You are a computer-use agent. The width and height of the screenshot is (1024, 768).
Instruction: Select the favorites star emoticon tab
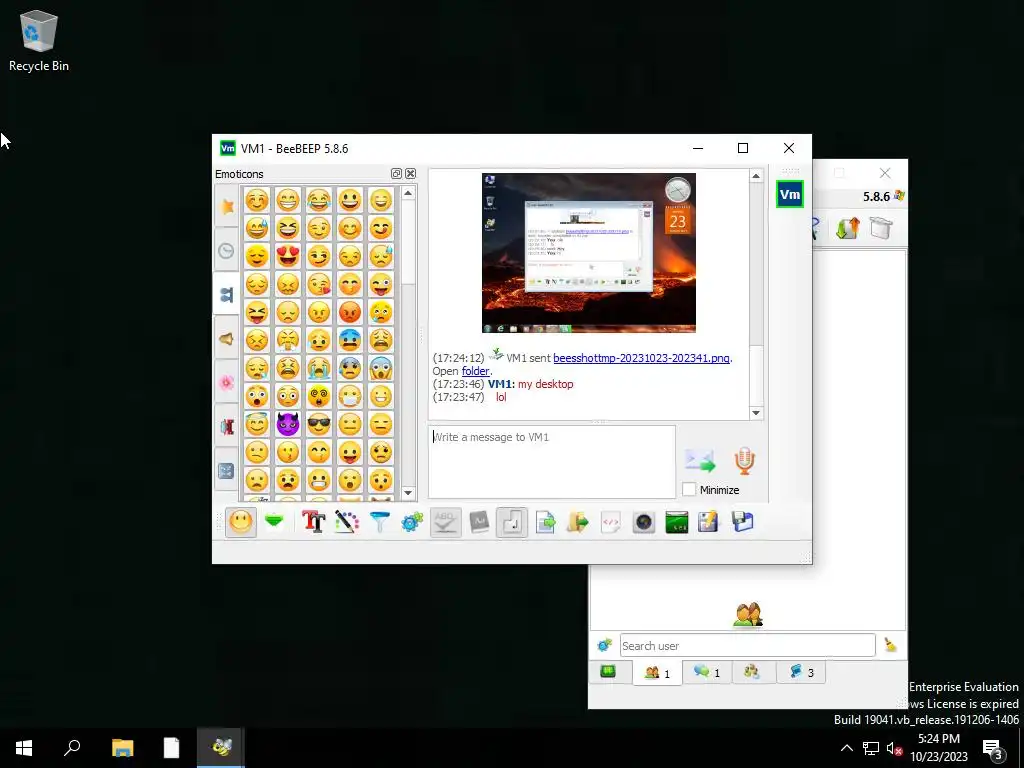[227, 207]
